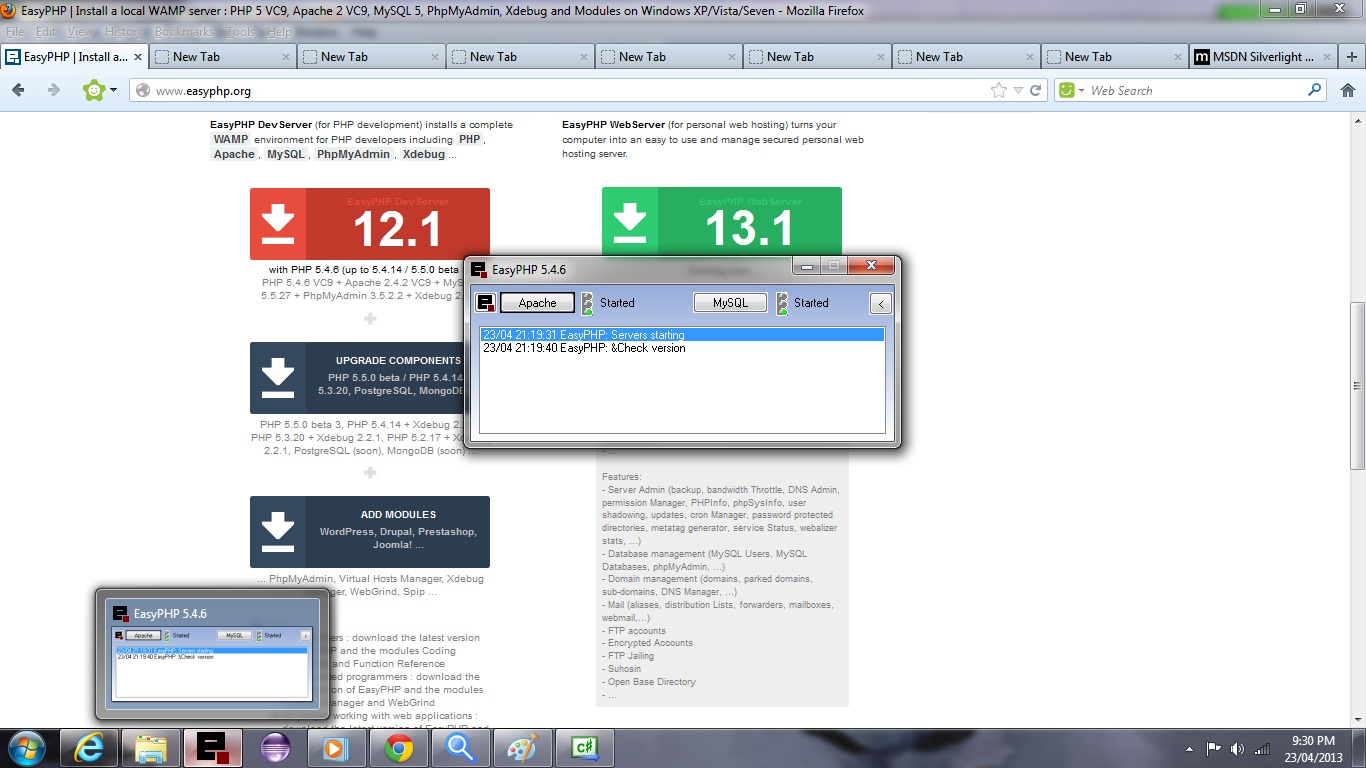Download EasyPHP WebServer 13.1

(722, 222)
